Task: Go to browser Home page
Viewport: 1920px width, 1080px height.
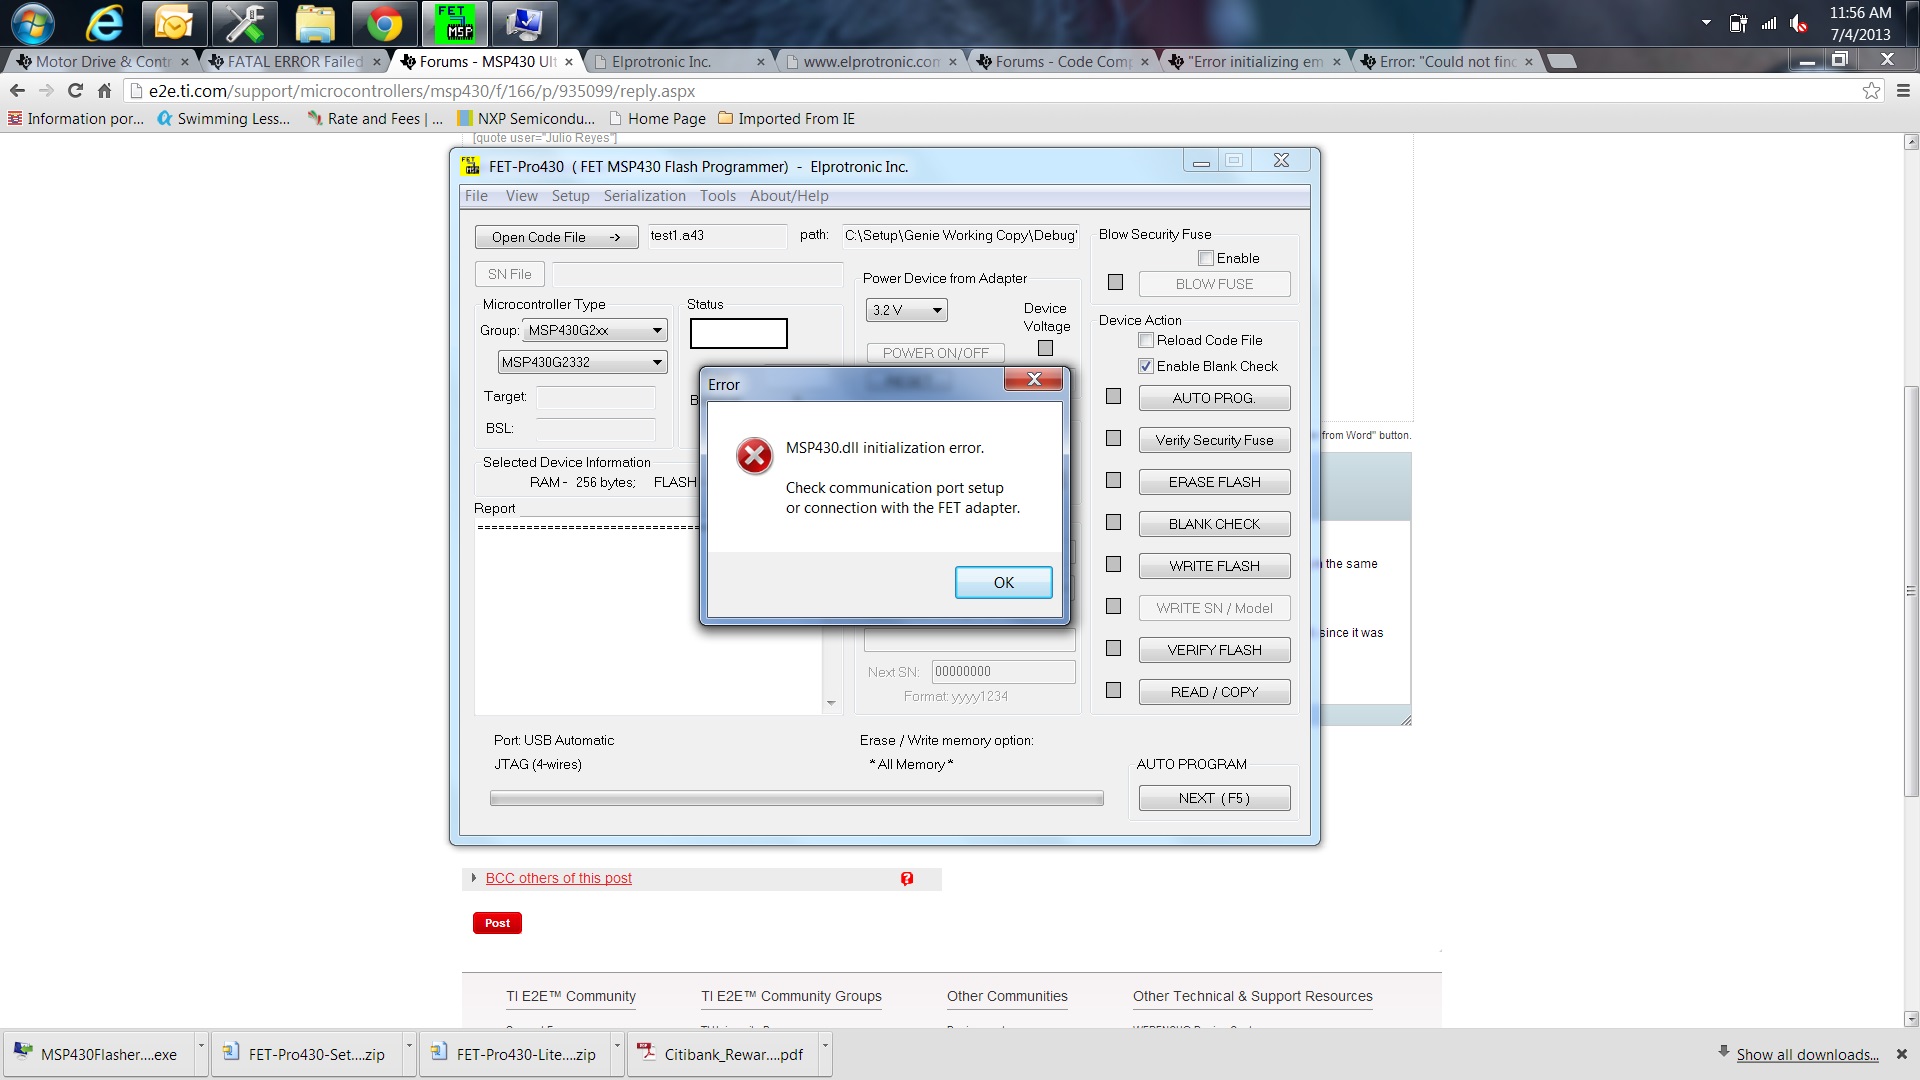Action: tap(104, 91)
